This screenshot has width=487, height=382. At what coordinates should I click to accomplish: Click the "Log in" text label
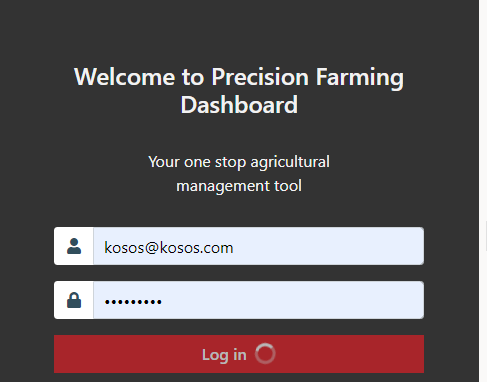224,355
